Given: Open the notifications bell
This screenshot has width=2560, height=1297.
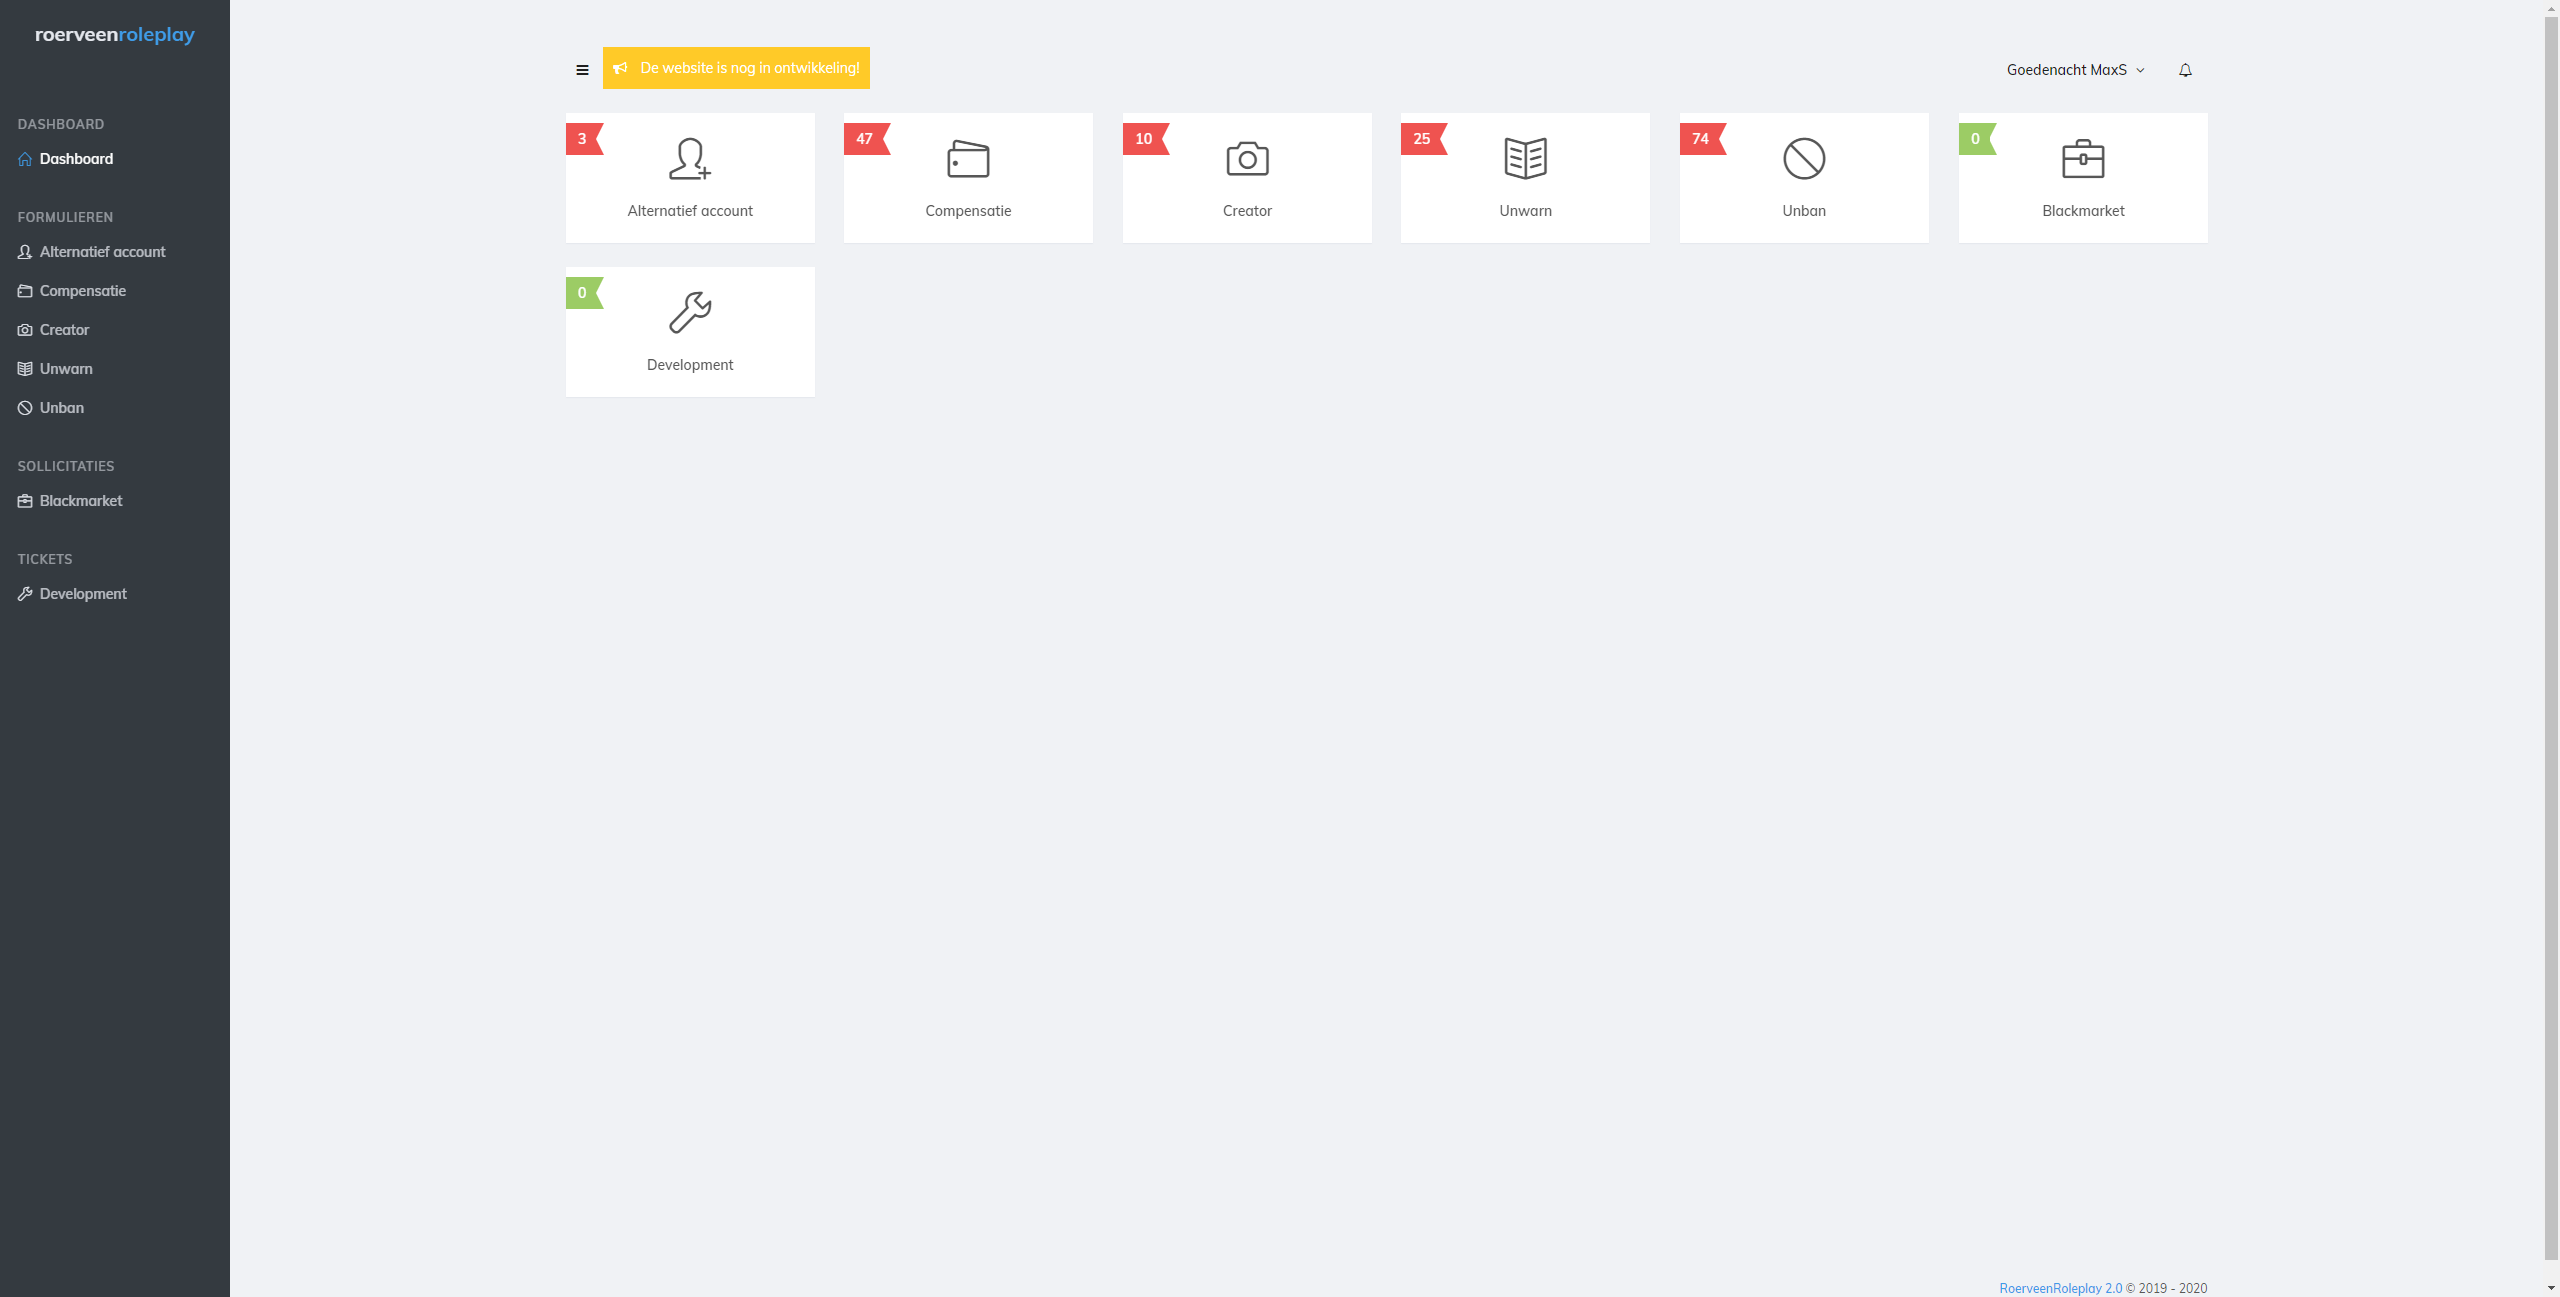Looking at the screenshot, I should coord(2185,70).
